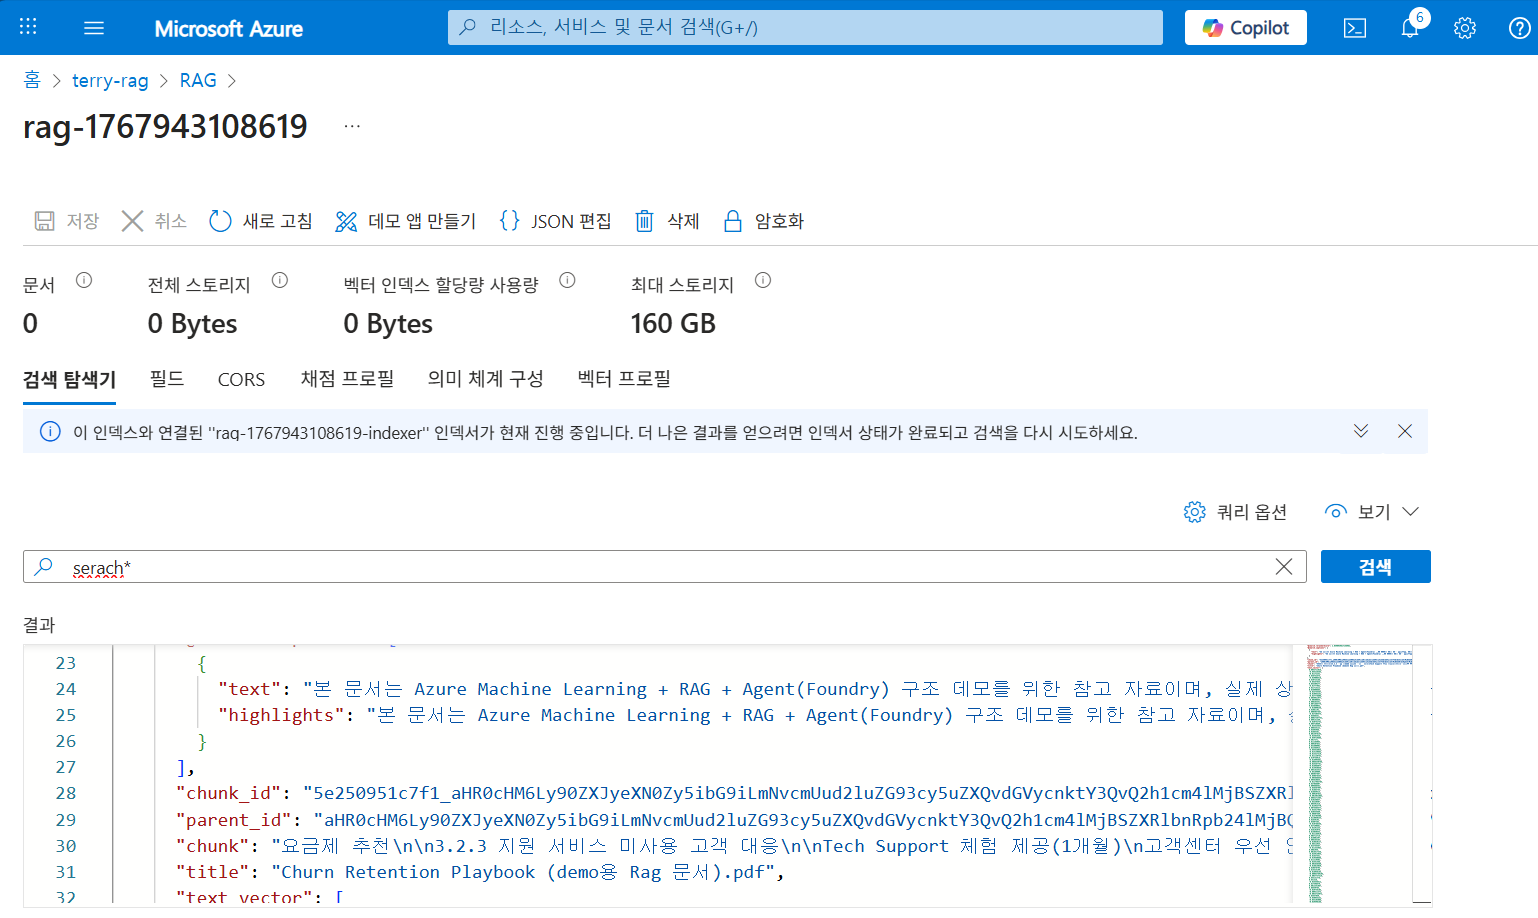This screenshot has width=1538, height=918.
Task: Dismiss the indexer info banner
Action: tap(1405, 431)
